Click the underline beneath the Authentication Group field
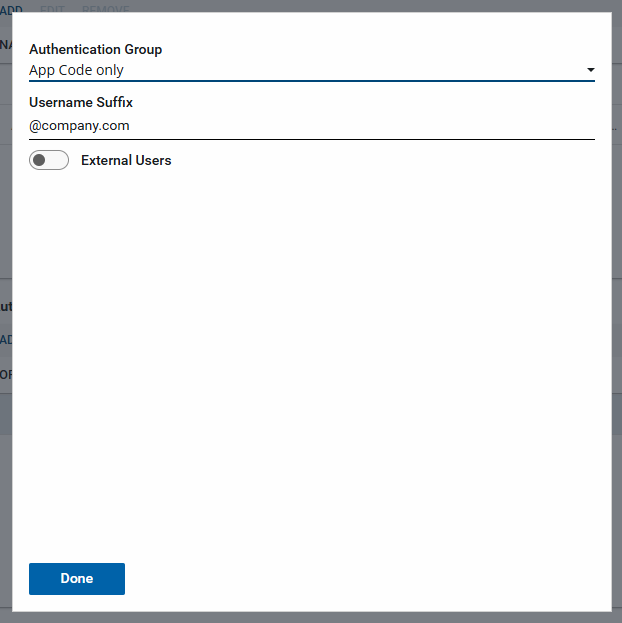This screenshot has width=622, height=623. click(311, 81)
